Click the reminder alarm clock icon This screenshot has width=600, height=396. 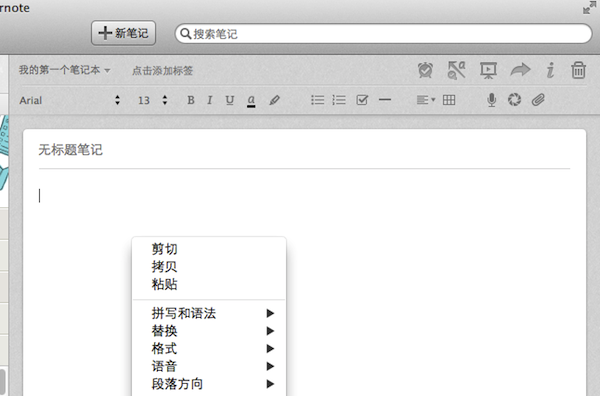425,70
